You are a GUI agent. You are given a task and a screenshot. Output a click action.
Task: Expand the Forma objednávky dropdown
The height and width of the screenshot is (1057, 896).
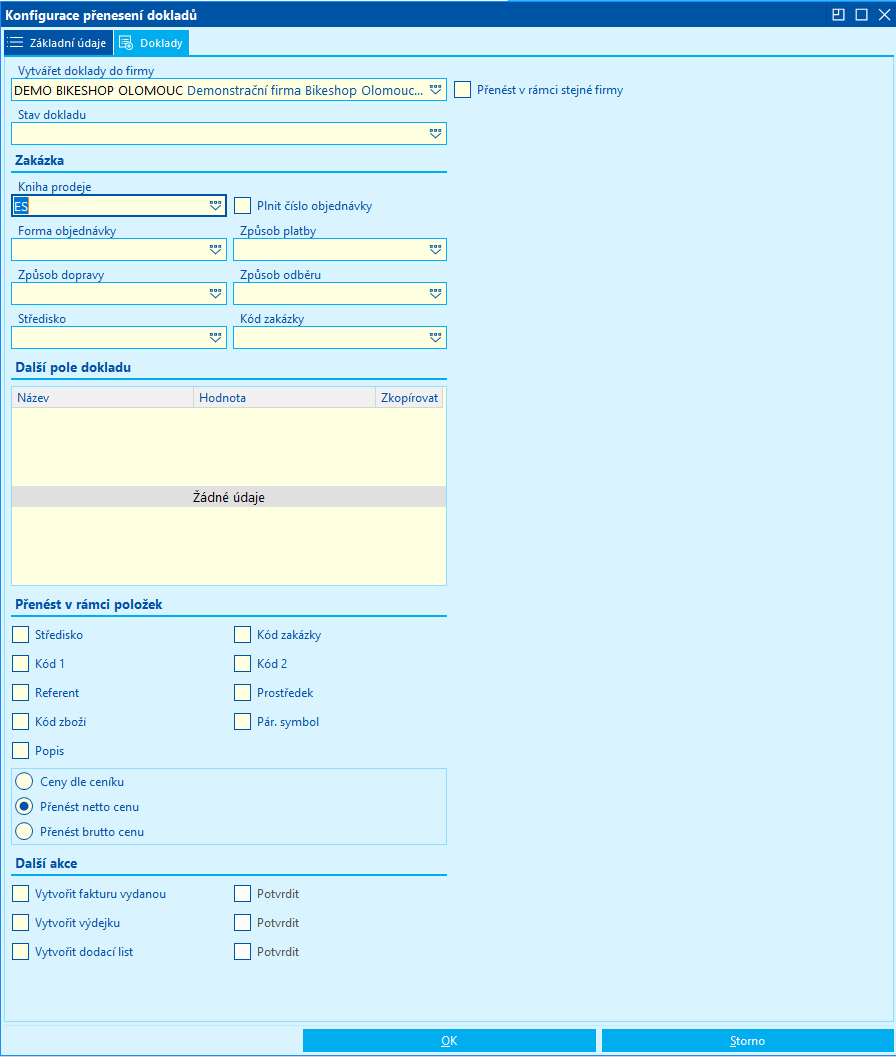(x=215, y=249)
